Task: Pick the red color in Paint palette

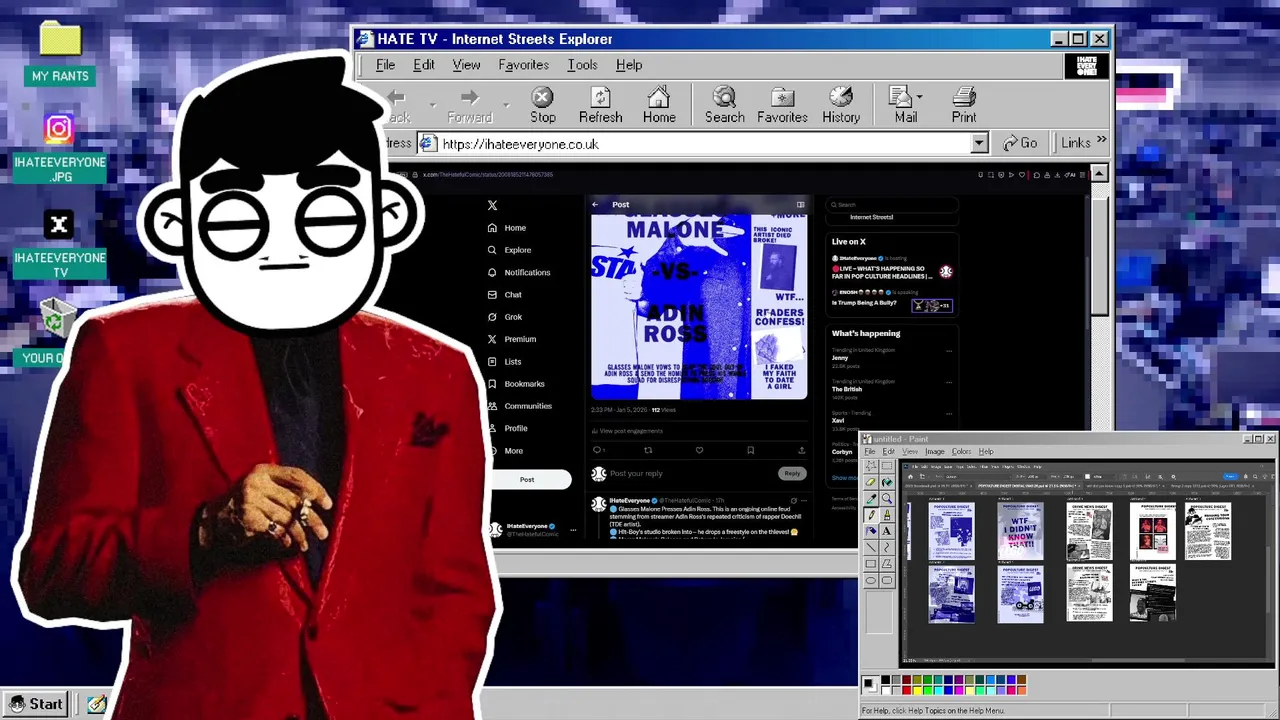Action: tap(907, 690)
